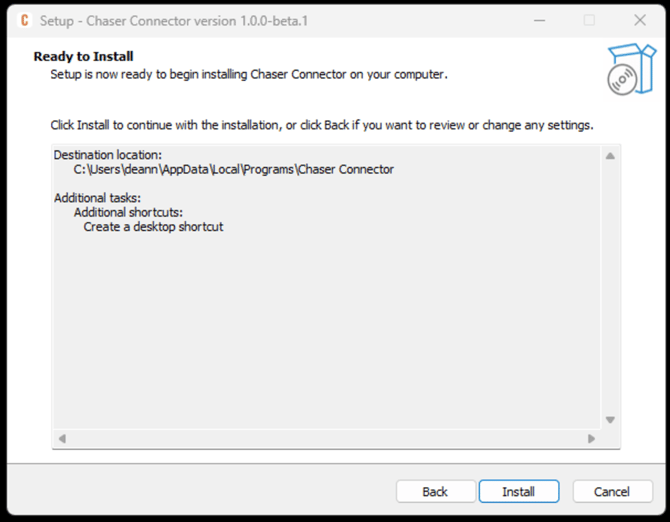
Task: Go Back to the previous setup step
Action: [x=435, y=491]
